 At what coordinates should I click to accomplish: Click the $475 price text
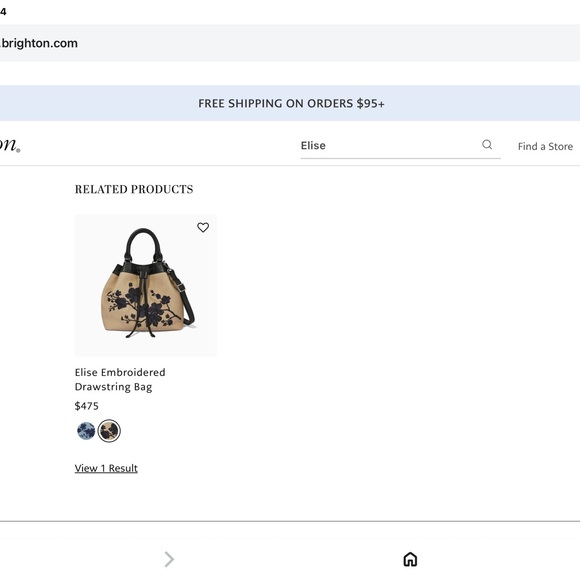tap(87, 406)
